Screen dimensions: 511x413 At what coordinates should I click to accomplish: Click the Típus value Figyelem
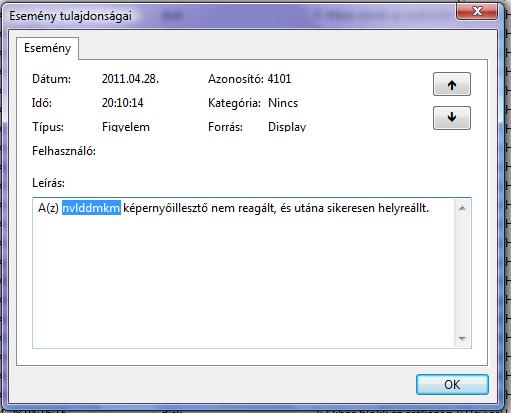(x=126, y=127)
